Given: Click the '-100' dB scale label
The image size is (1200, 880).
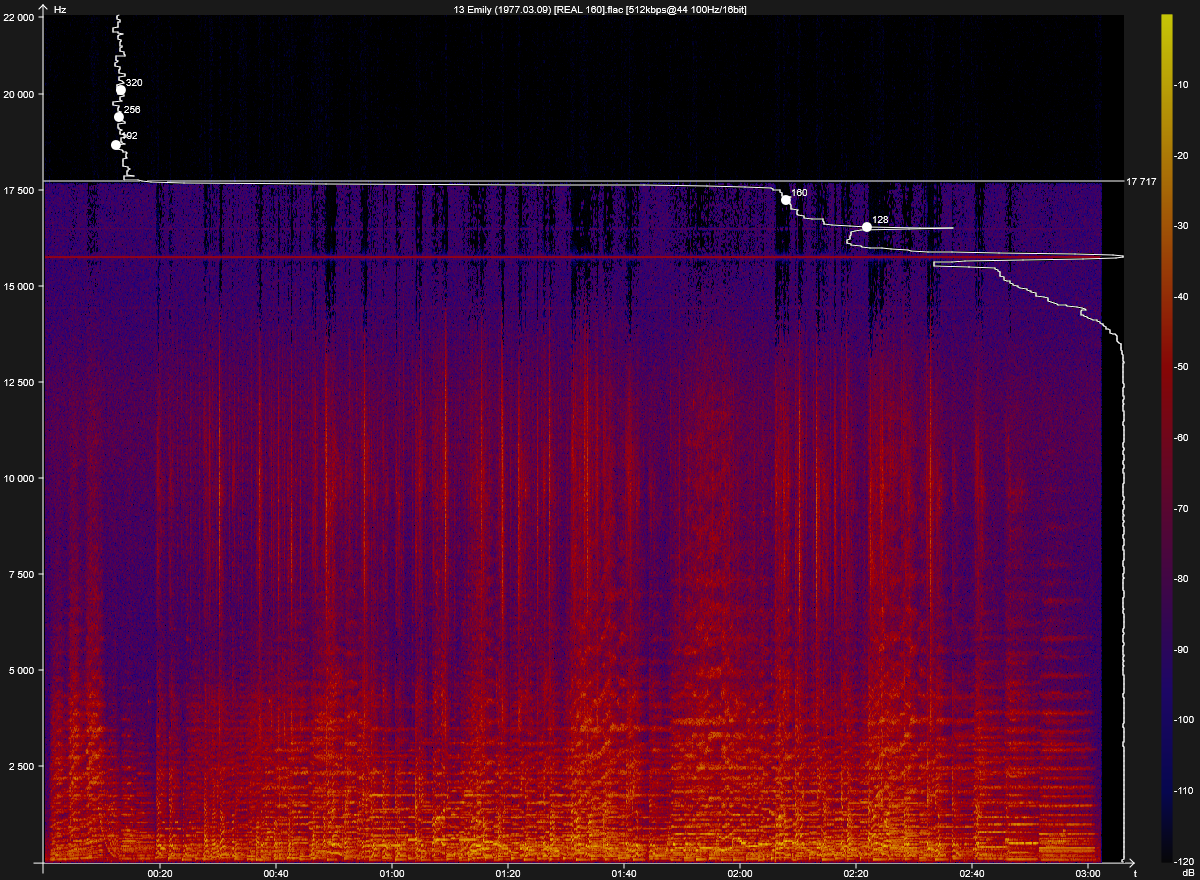Looking at the screenshot, I should (1182, 720).
